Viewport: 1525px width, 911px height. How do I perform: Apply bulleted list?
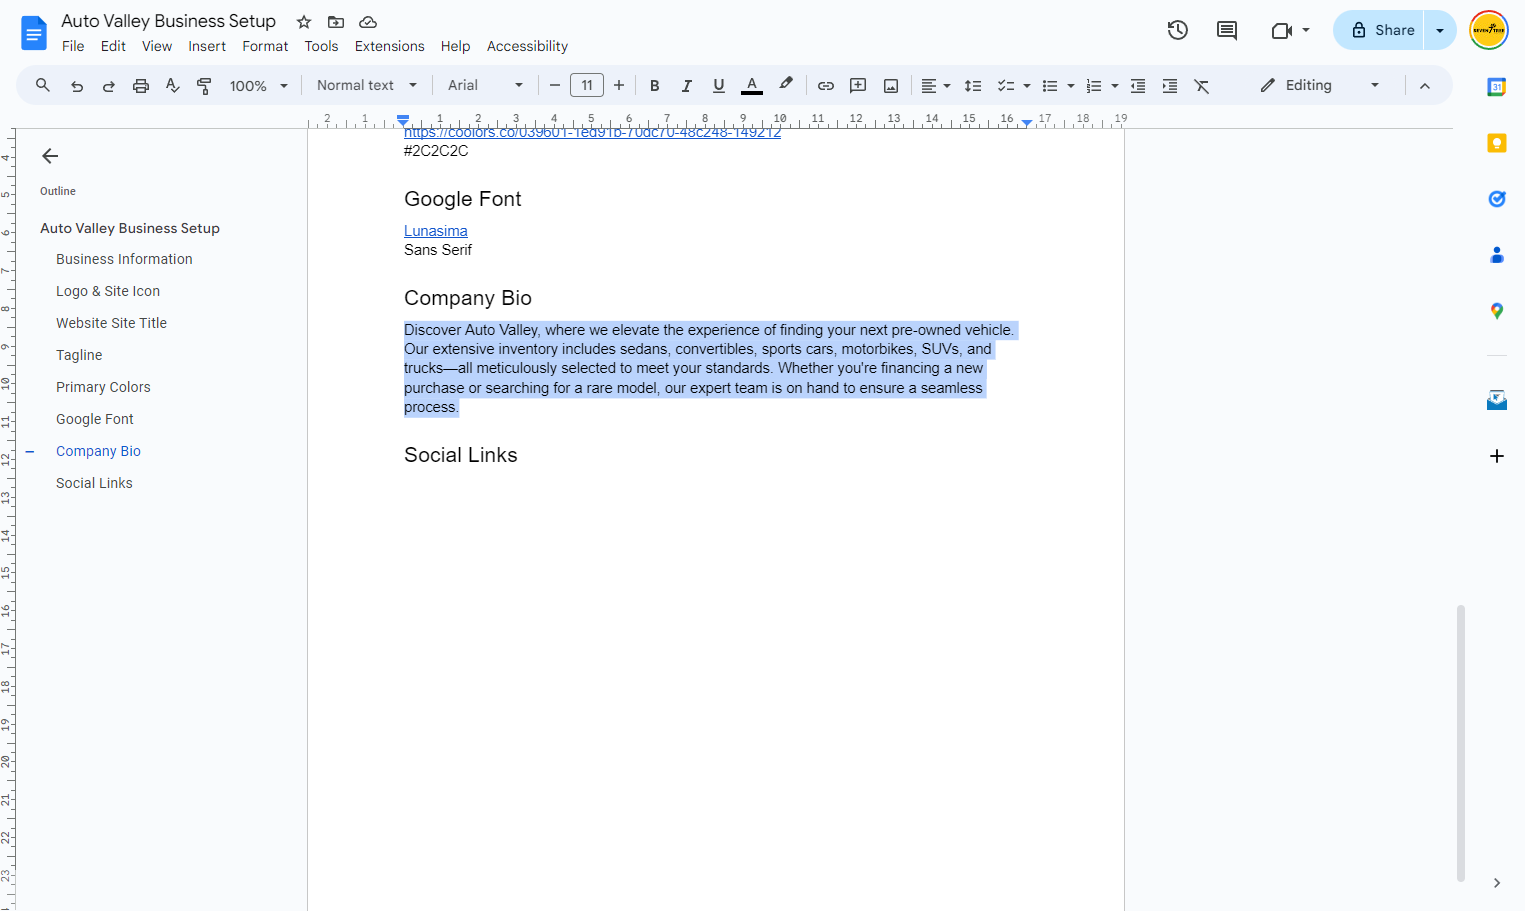(x=1050, y=86)
